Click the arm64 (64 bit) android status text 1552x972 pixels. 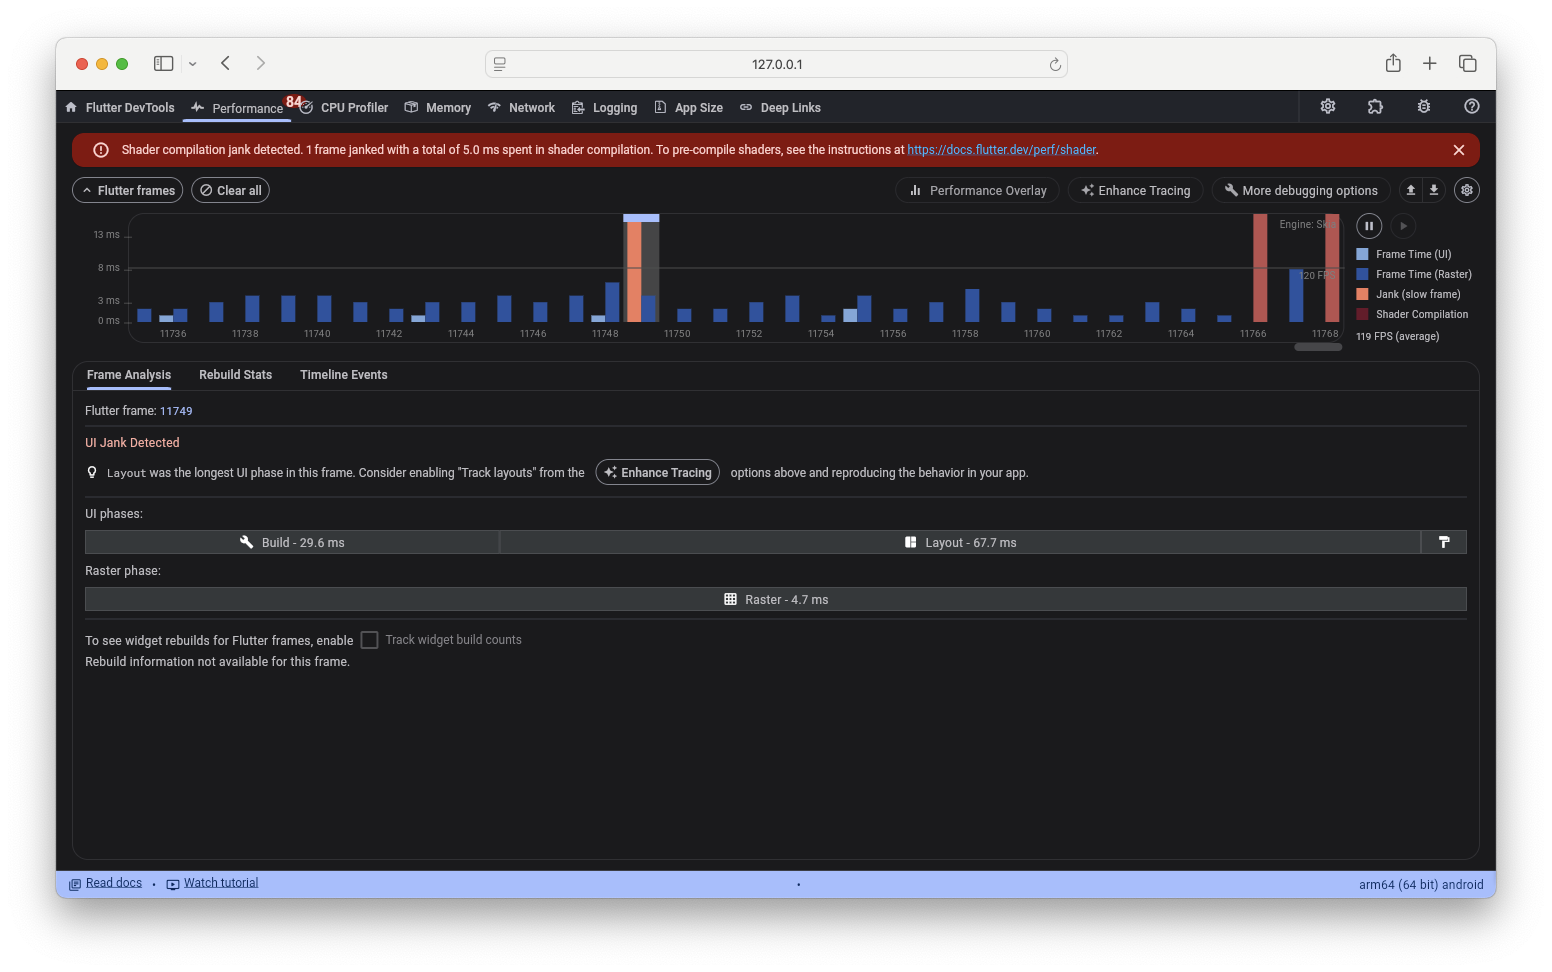1421,884
